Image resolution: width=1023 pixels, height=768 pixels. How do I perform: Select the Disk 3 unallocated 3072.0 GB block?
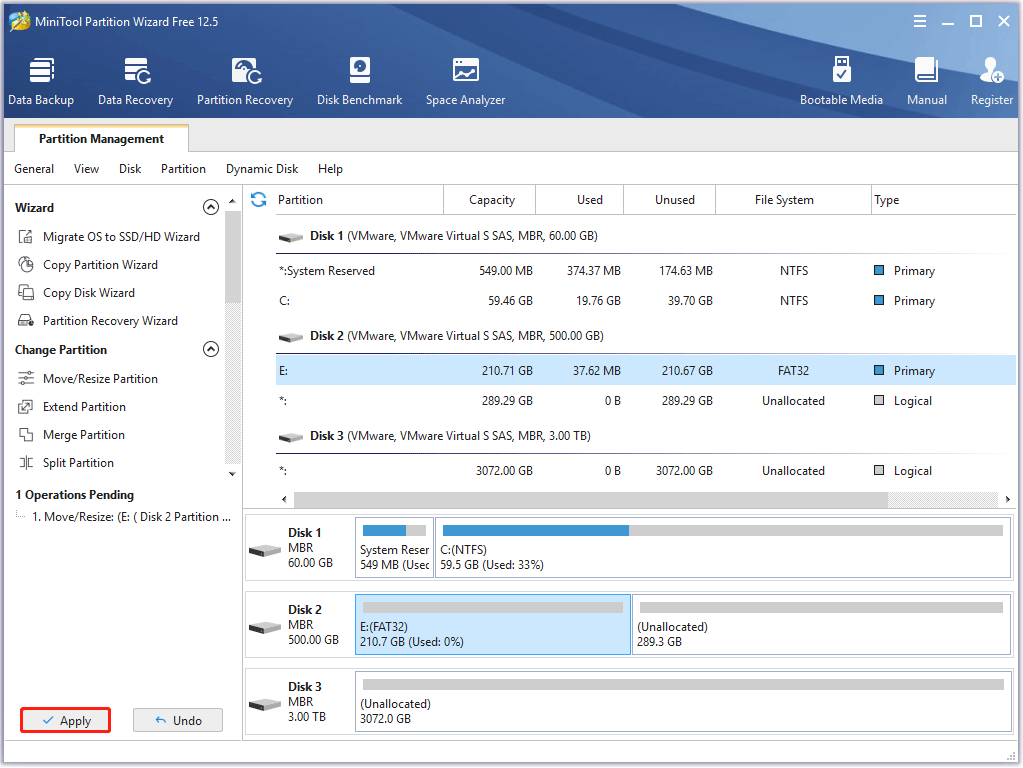tap(683, 701)
